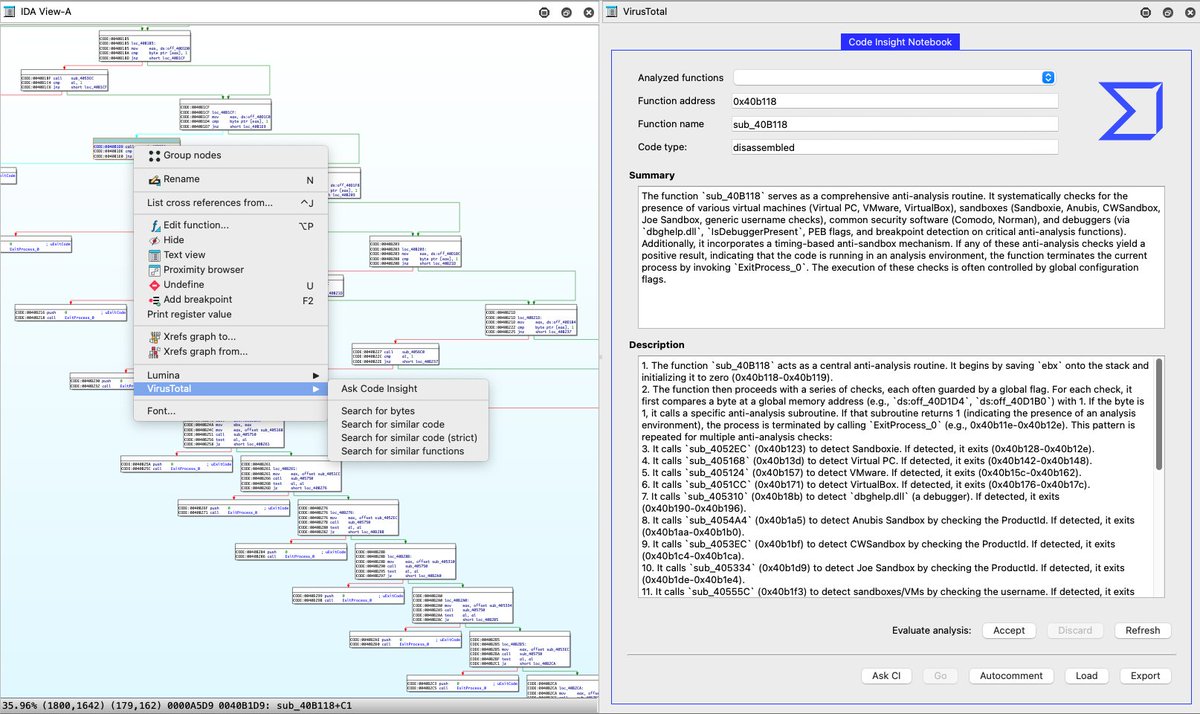Image resolution: width=1200 pixels, height=714 pixels.
Task: Open the Font... menu entry
Action: [x=231, y=411]
